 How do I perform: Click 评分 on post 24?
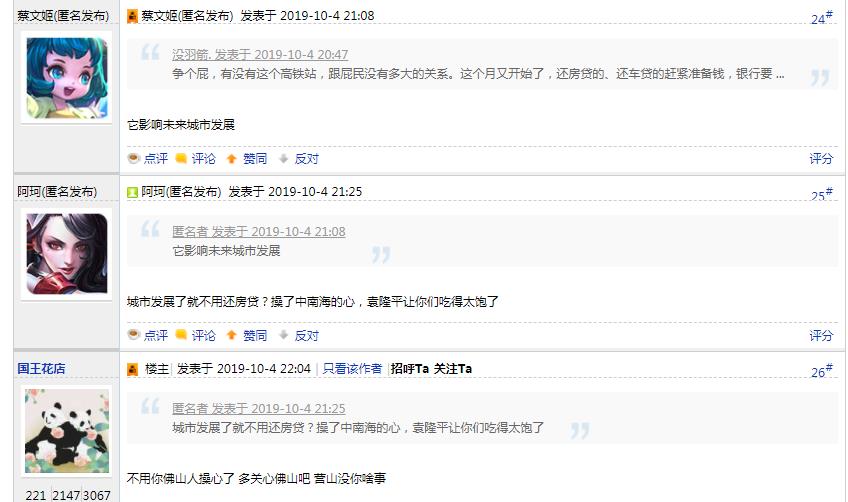[x=820, y=158]
